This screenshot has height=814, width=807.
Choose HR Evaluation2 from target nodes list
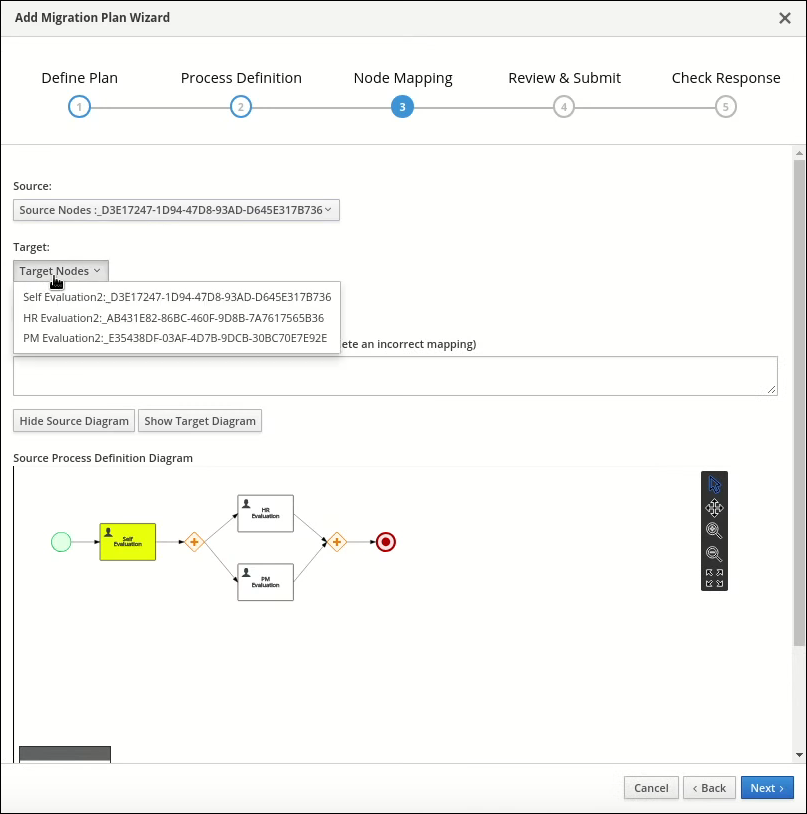tap(174, 318)
